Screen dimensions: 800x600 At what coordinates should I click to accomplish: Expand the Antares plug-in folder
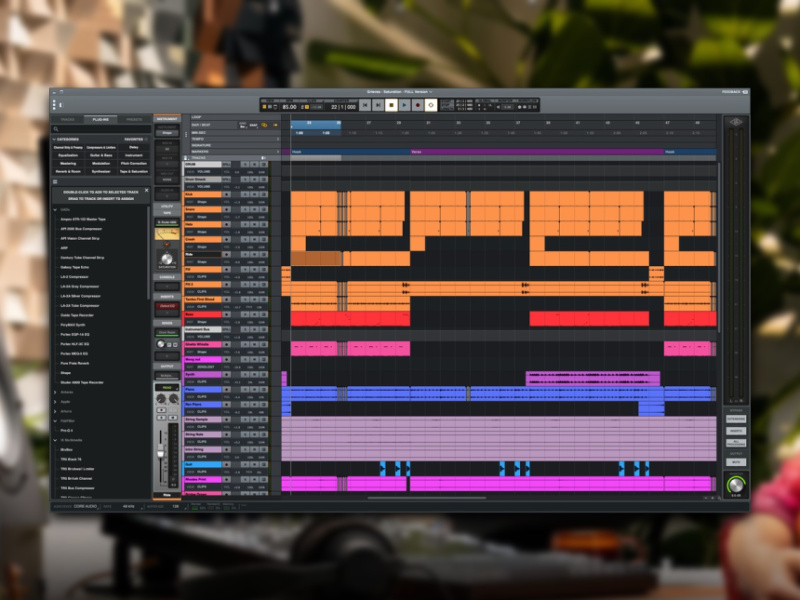pyautogui.click(x=55, y=392)
